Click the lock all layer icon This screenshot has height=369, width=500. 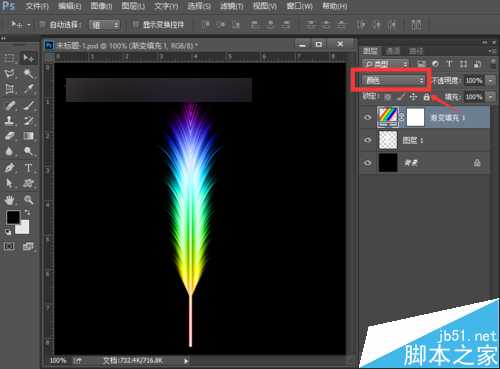[x=426, y=97]
